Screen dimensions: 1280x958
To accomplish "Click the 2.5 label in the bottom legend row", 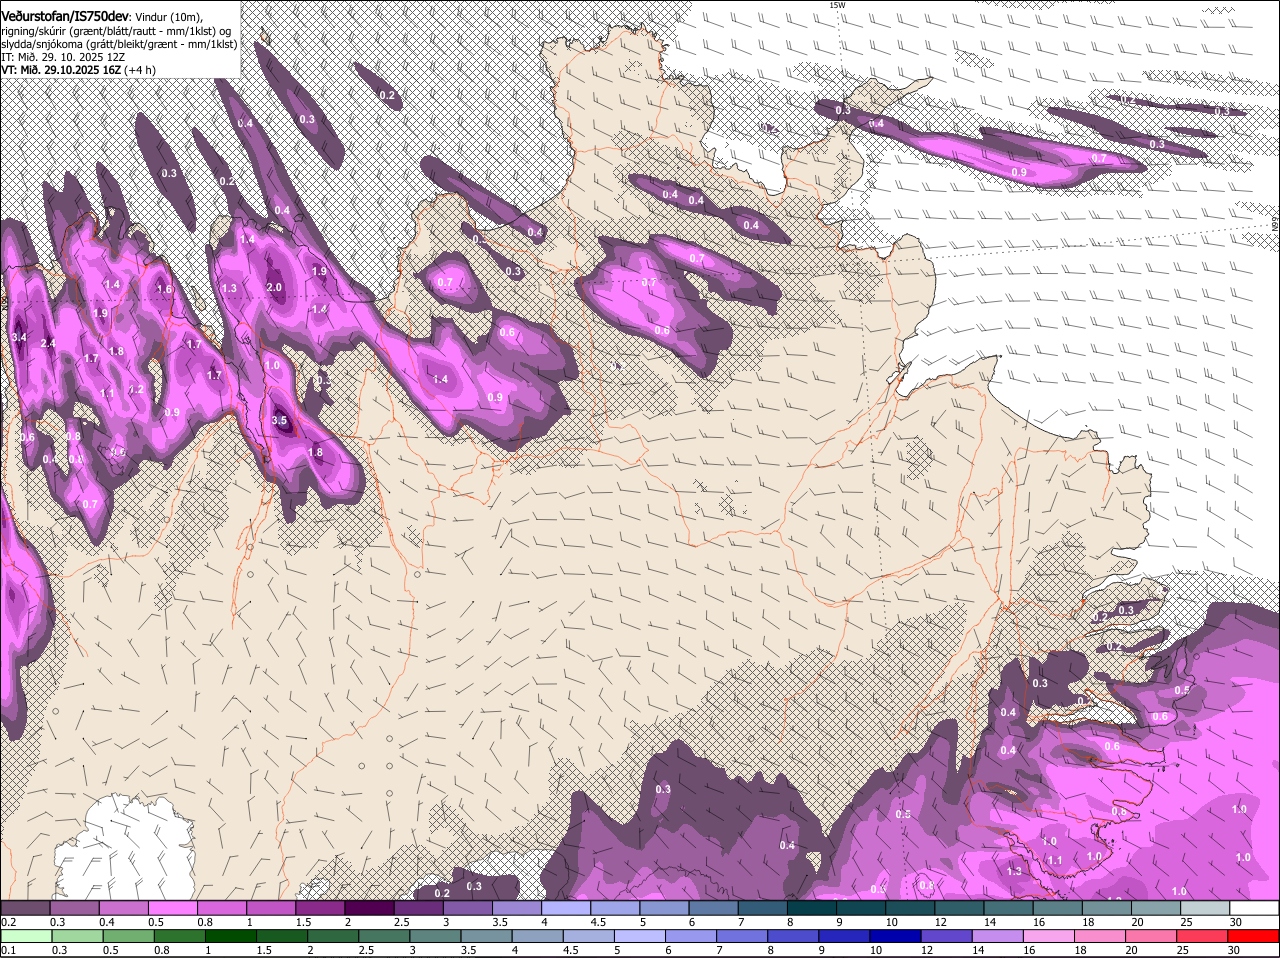I will click(x=364, y=950).
